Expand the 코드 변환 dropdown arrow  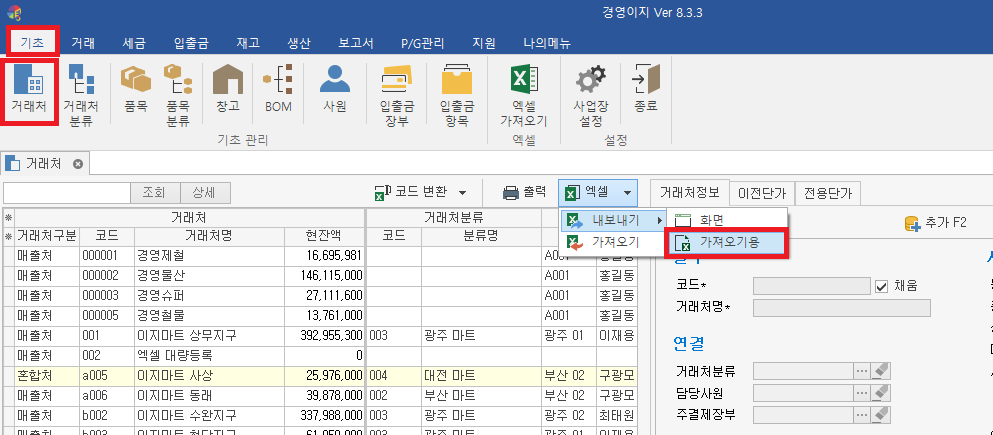(x=462, y=193)
